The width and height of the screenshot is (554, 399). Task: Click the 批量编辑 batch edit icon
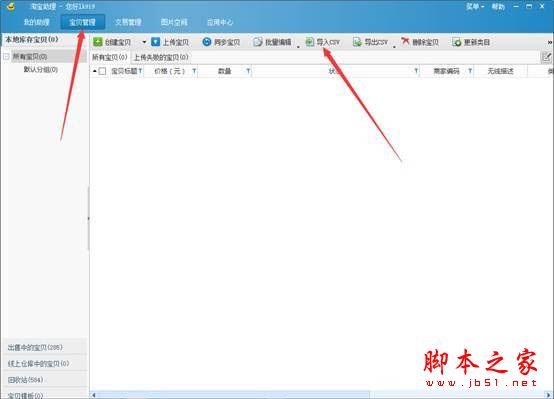[x=258, y=42]
